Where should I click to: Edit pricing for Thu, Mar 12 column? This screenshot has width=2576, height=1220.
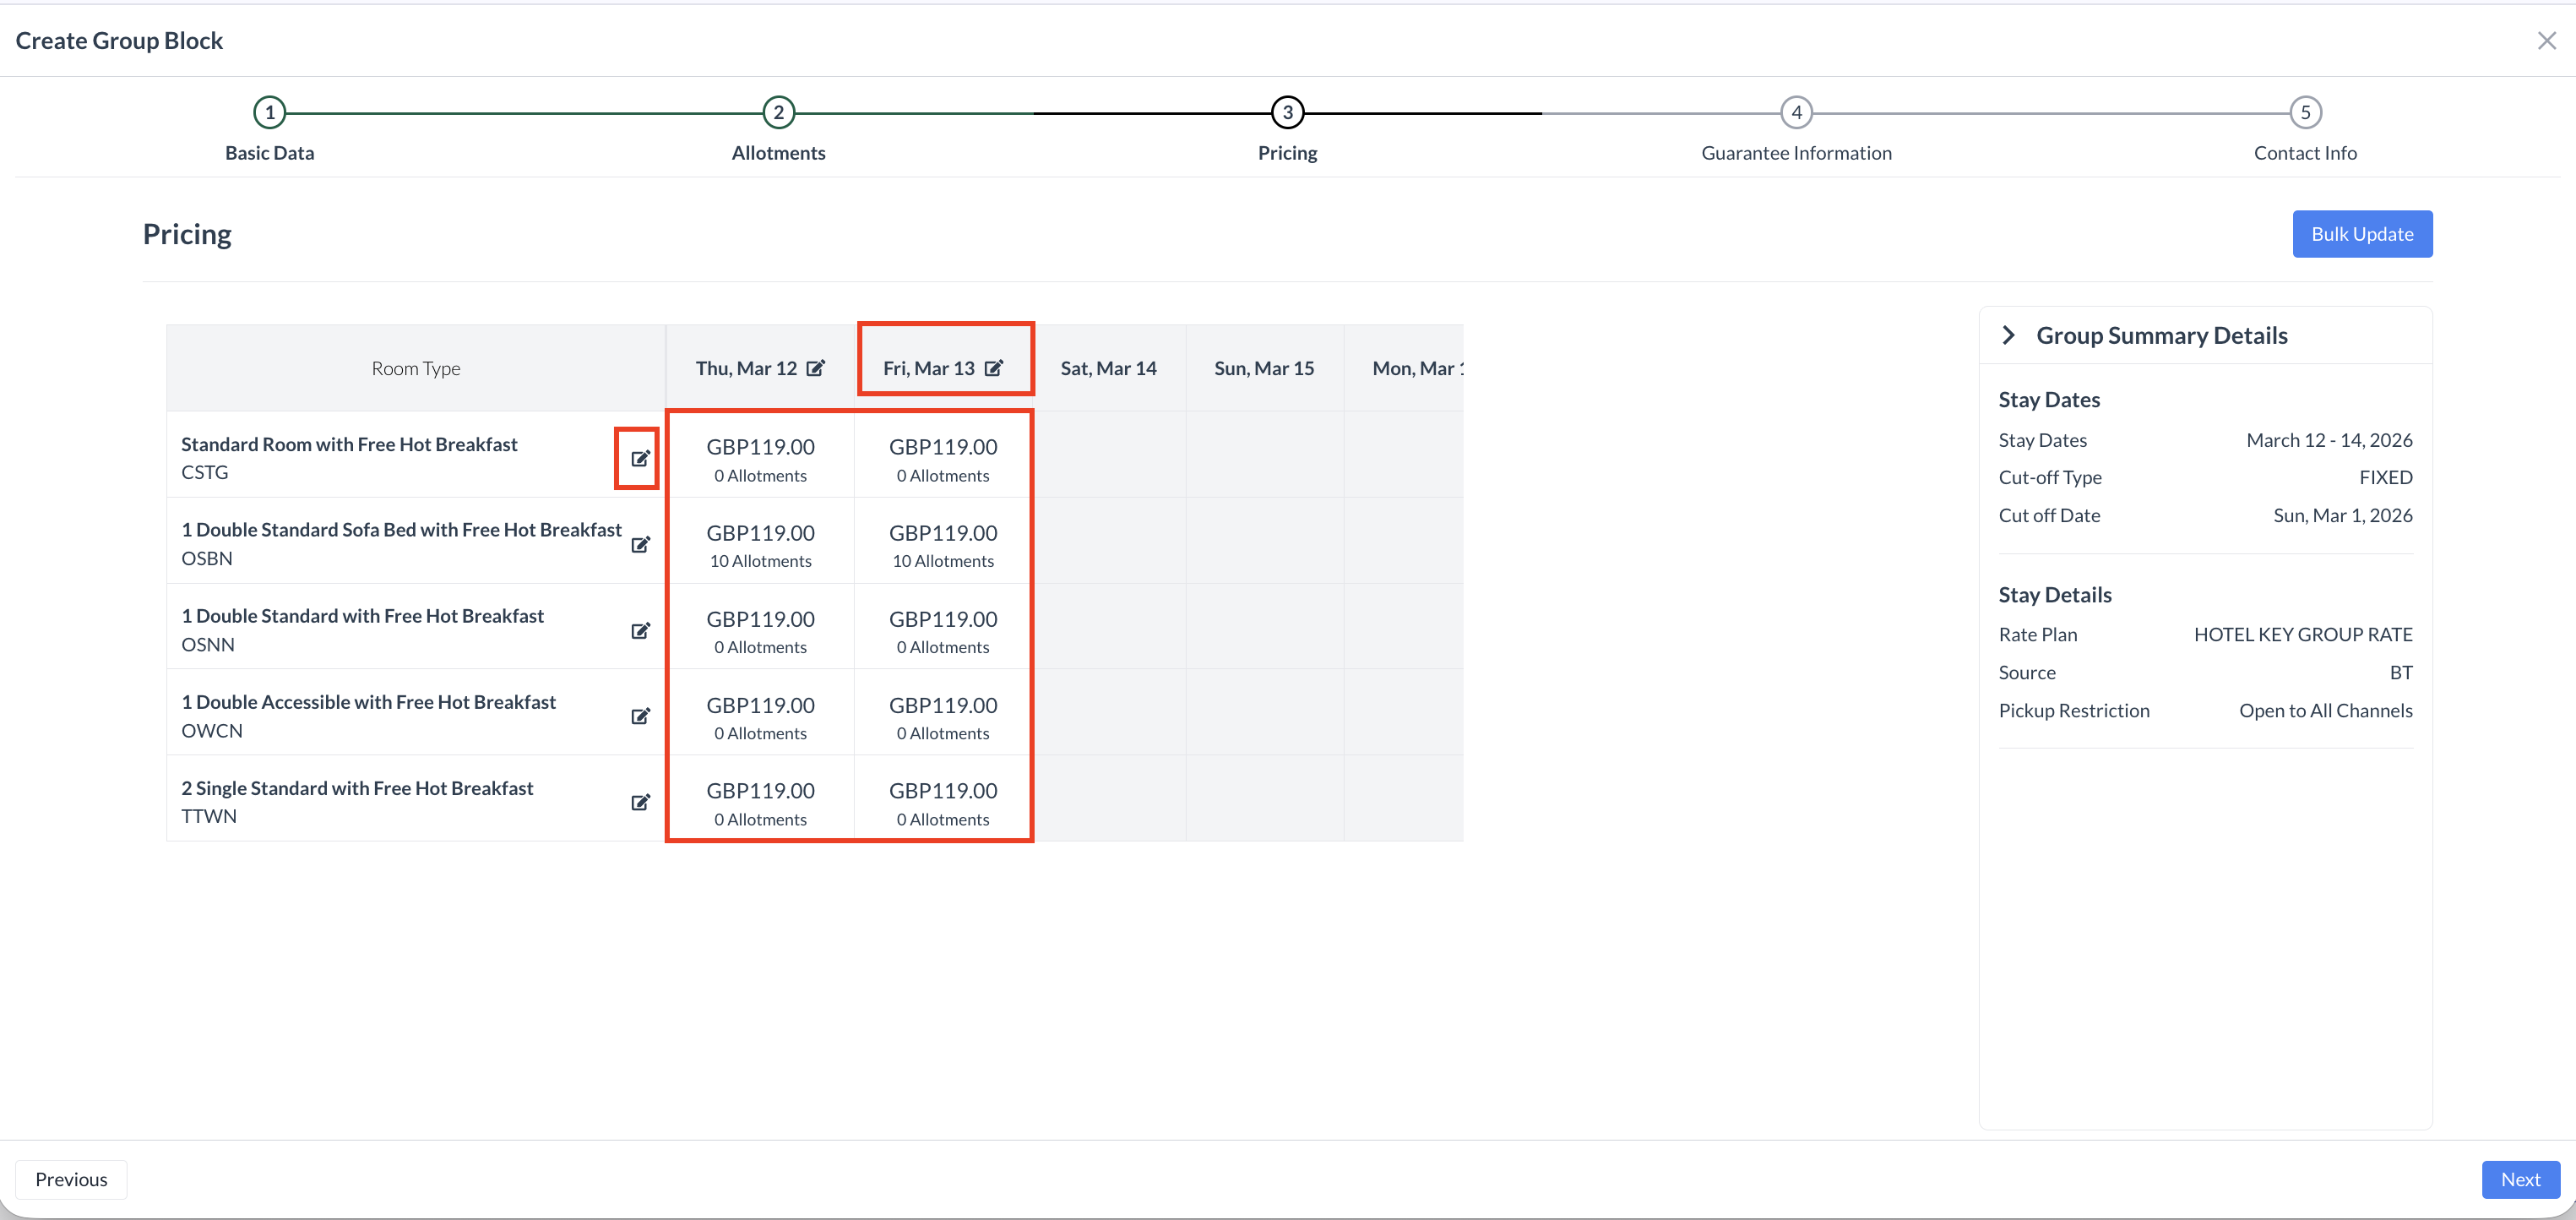pyautogui.click(x=816, y=368)
